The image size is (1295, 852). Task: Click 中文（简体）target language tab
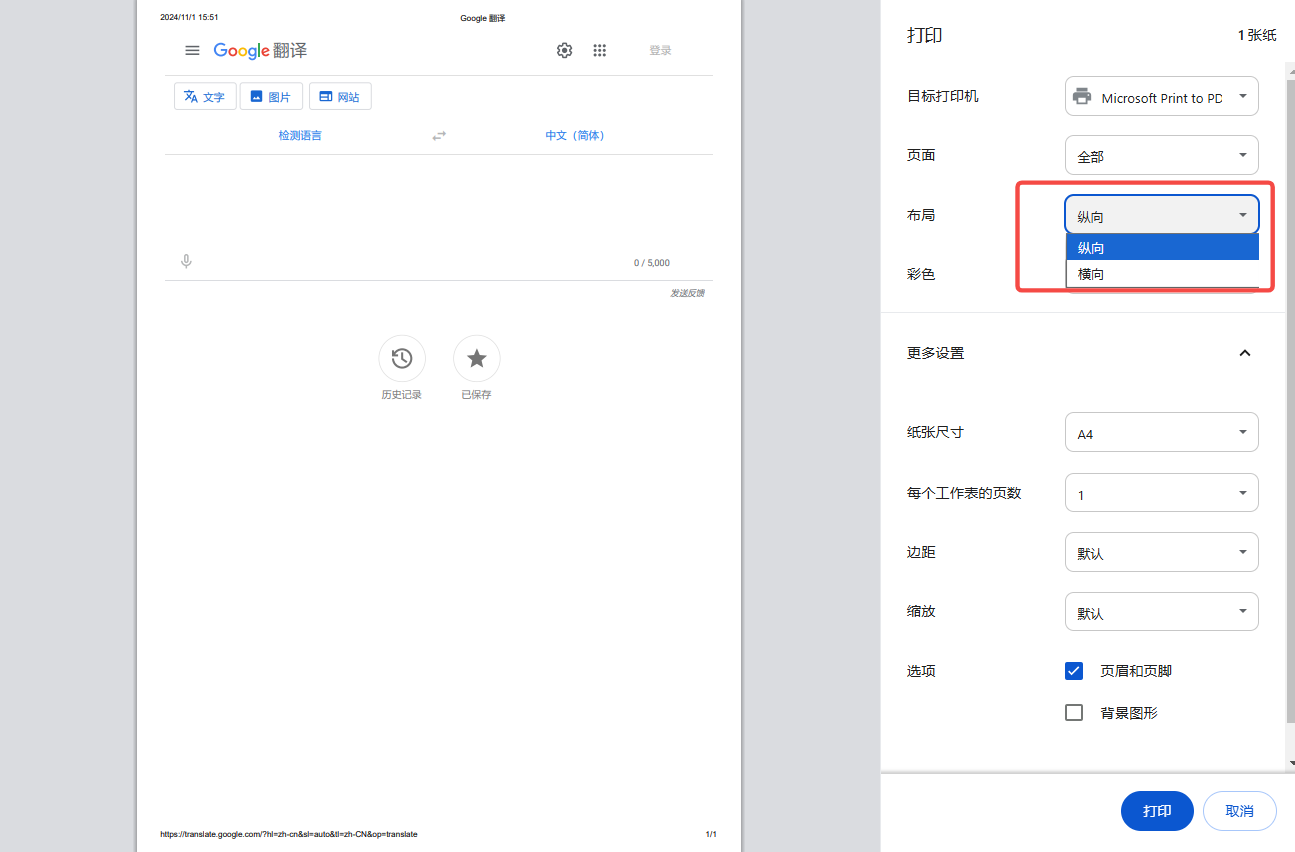pyautogui.click(x=576, y=136)
